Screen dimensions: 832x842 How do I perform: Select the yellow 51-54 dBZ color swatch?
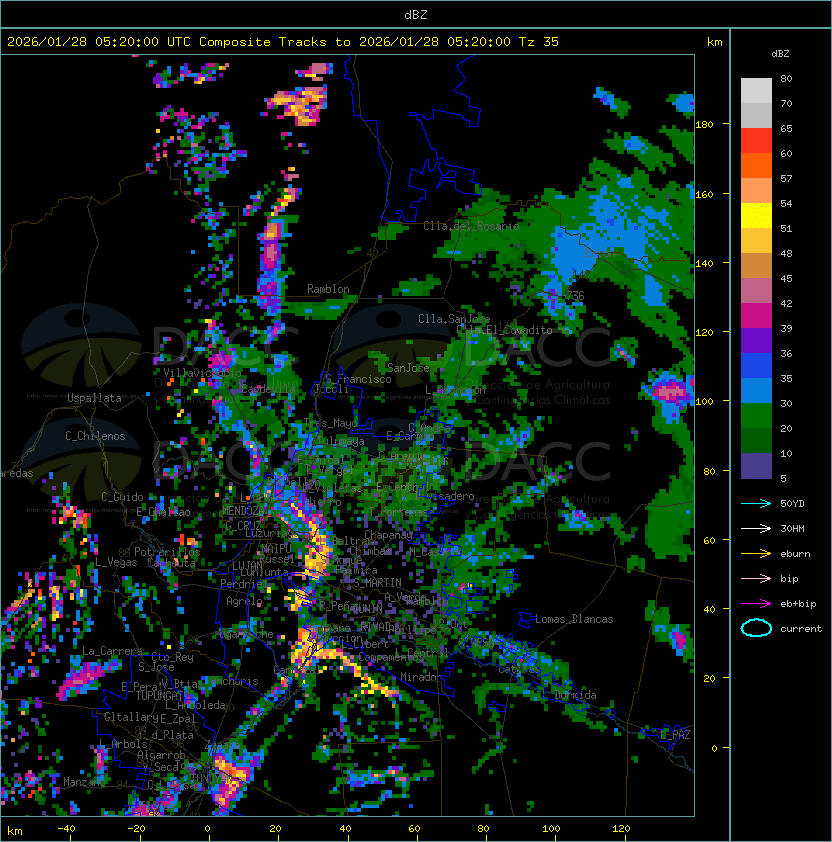756,216
